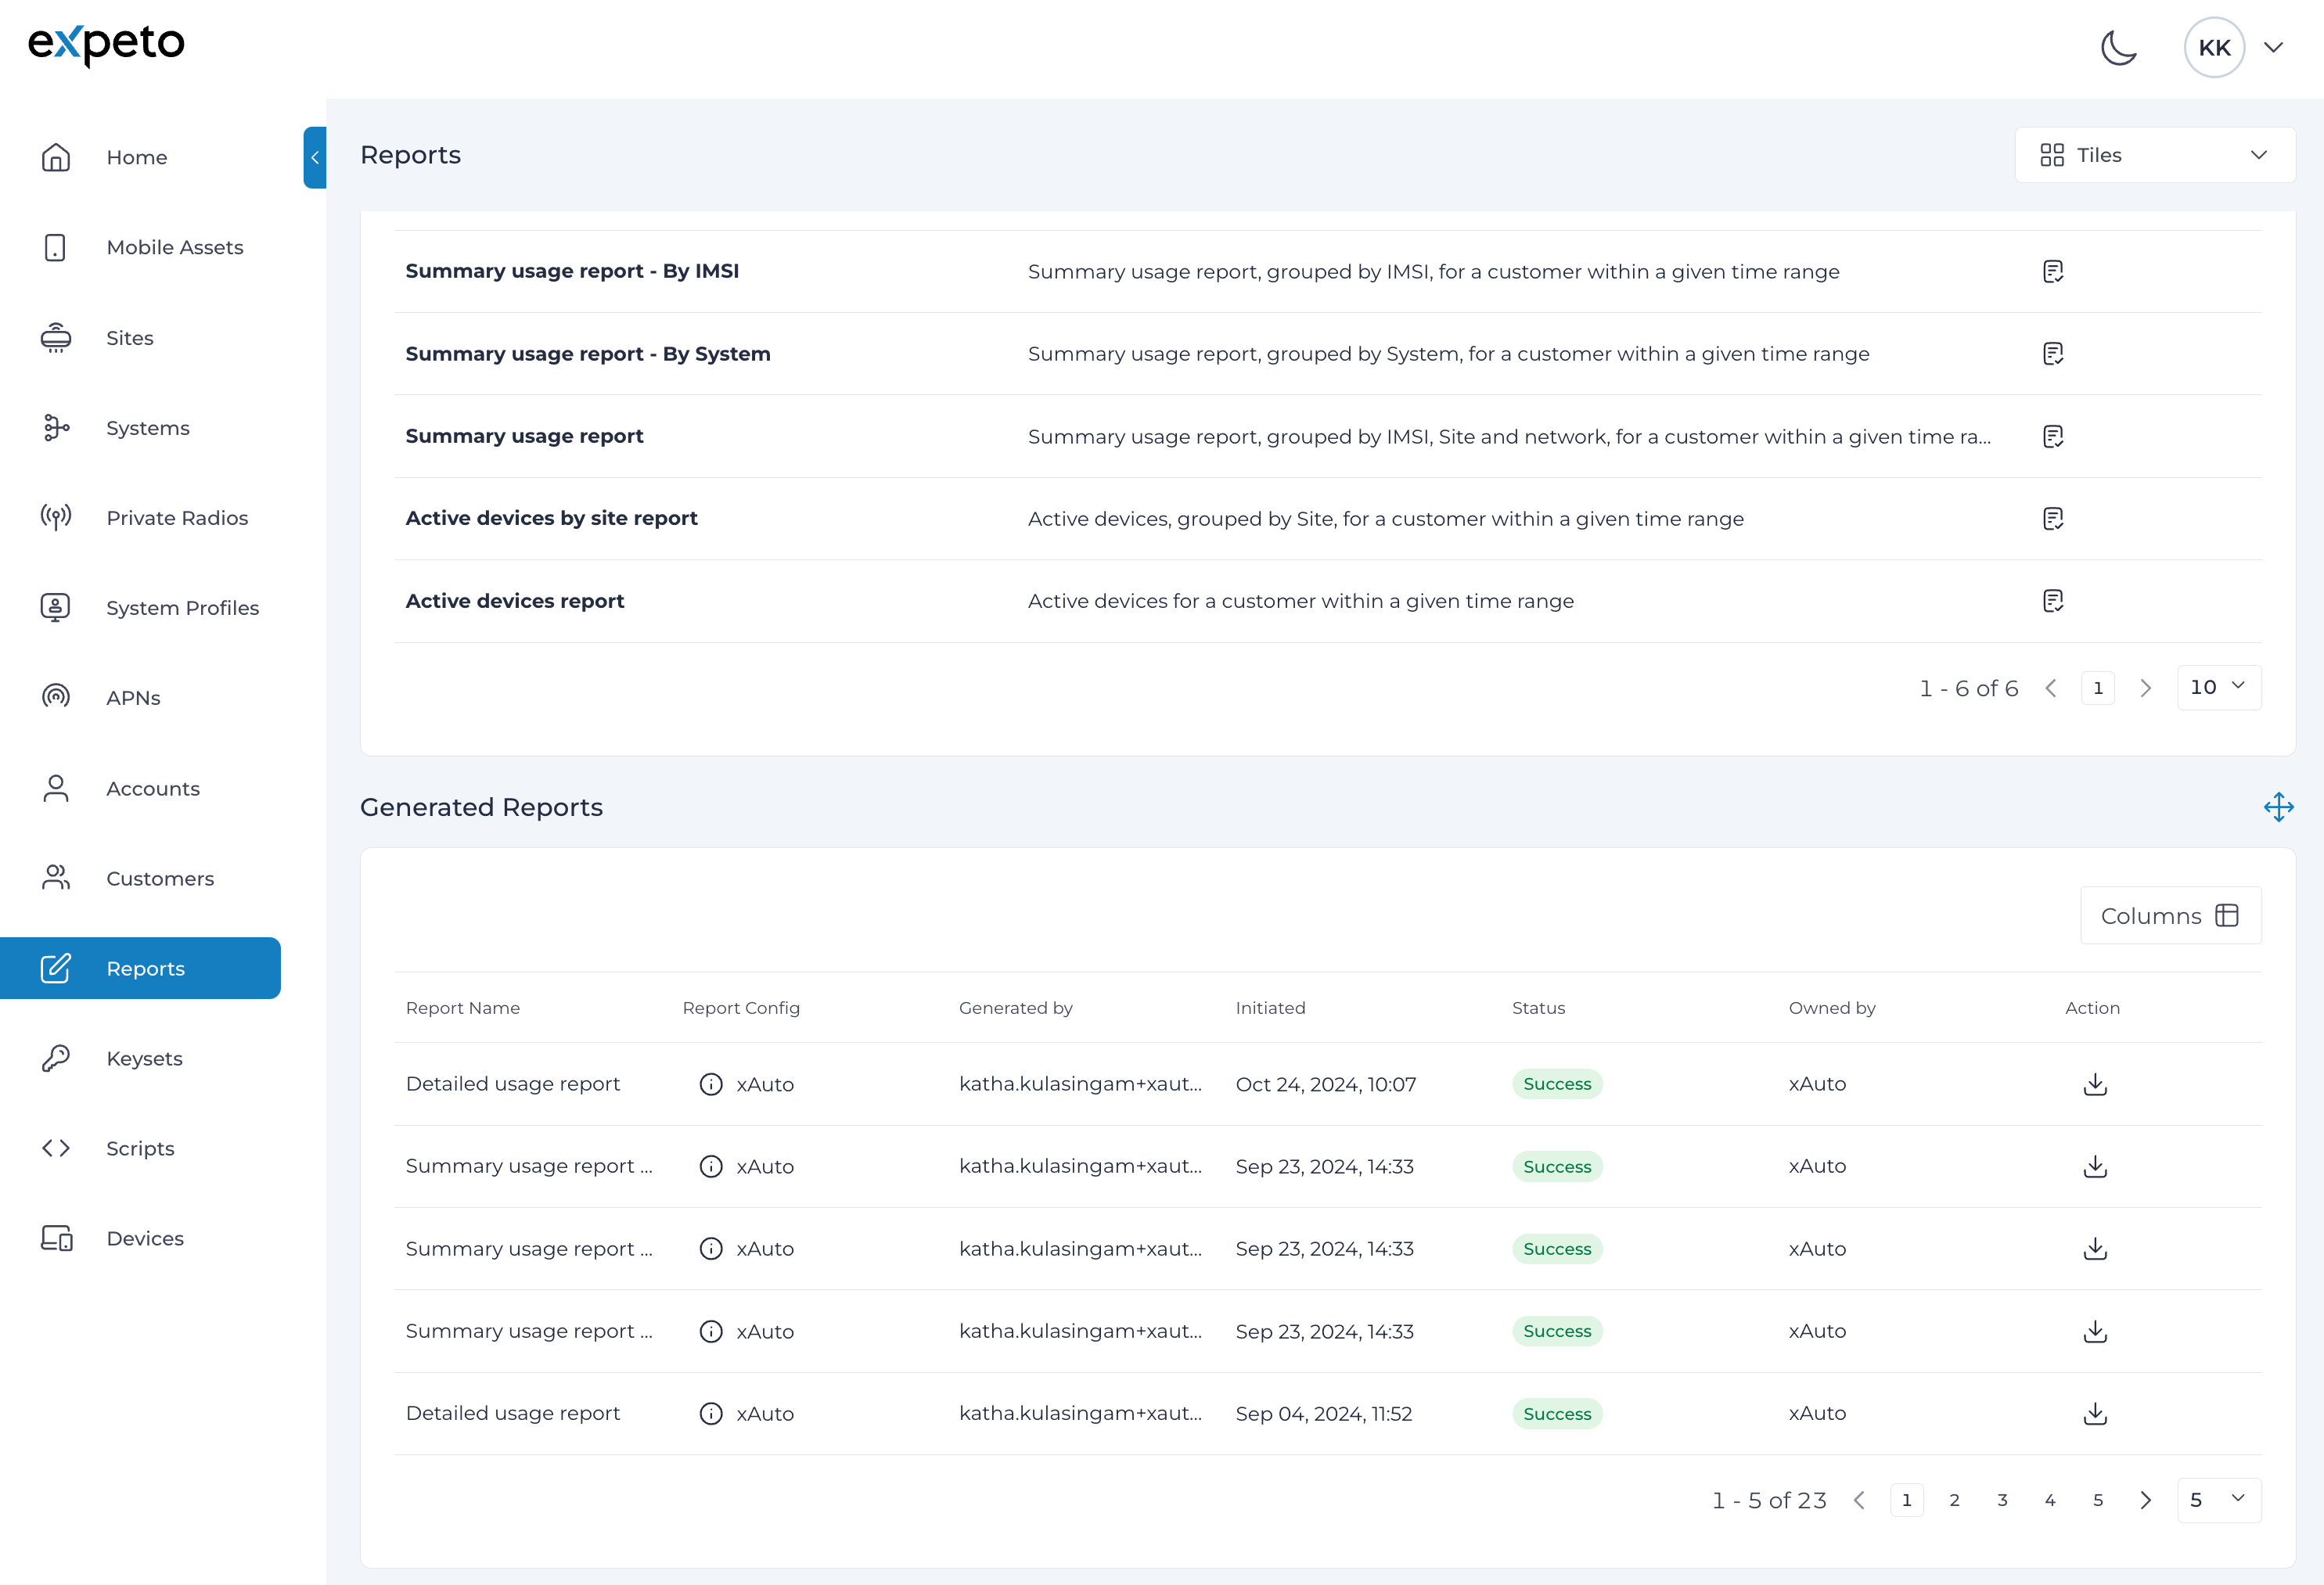The height and width of the screenshot is (1585, 2324).
Task: Click the Initiated column header
Action: [1270, 1008]
